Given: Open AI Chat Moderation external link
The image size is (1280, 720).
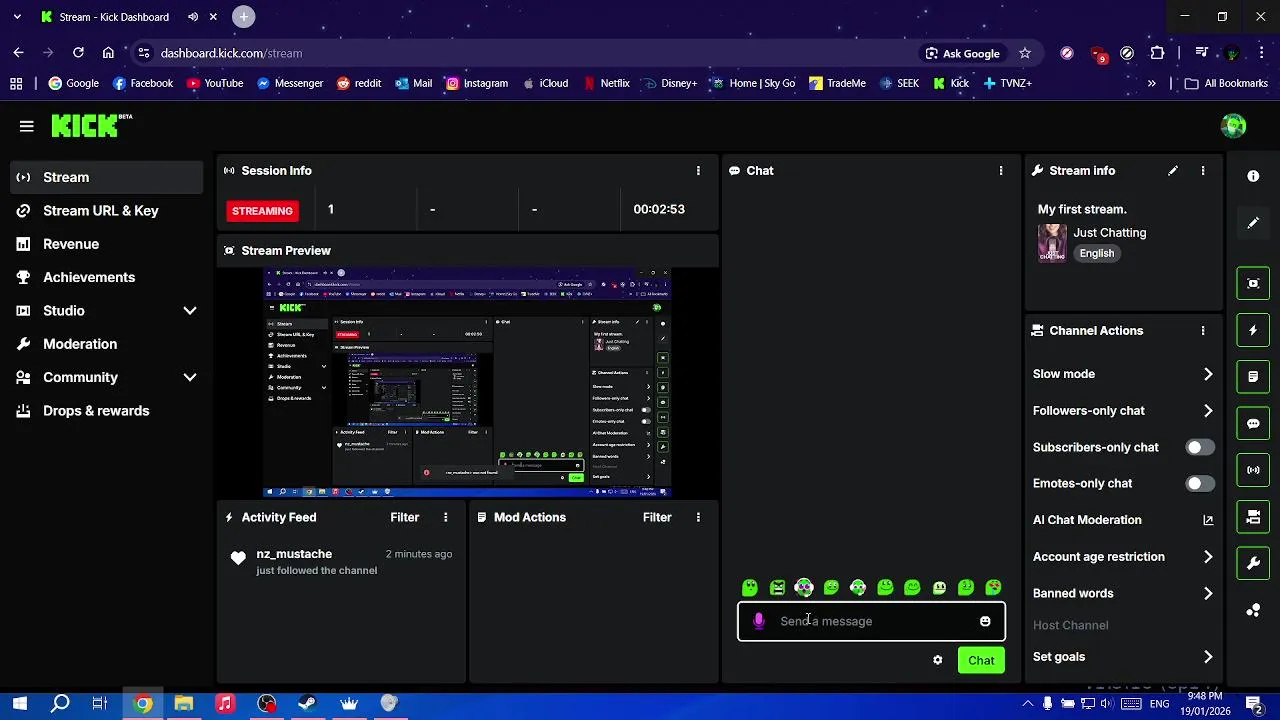Looking at the screenshot, I should pos(1208,520).
